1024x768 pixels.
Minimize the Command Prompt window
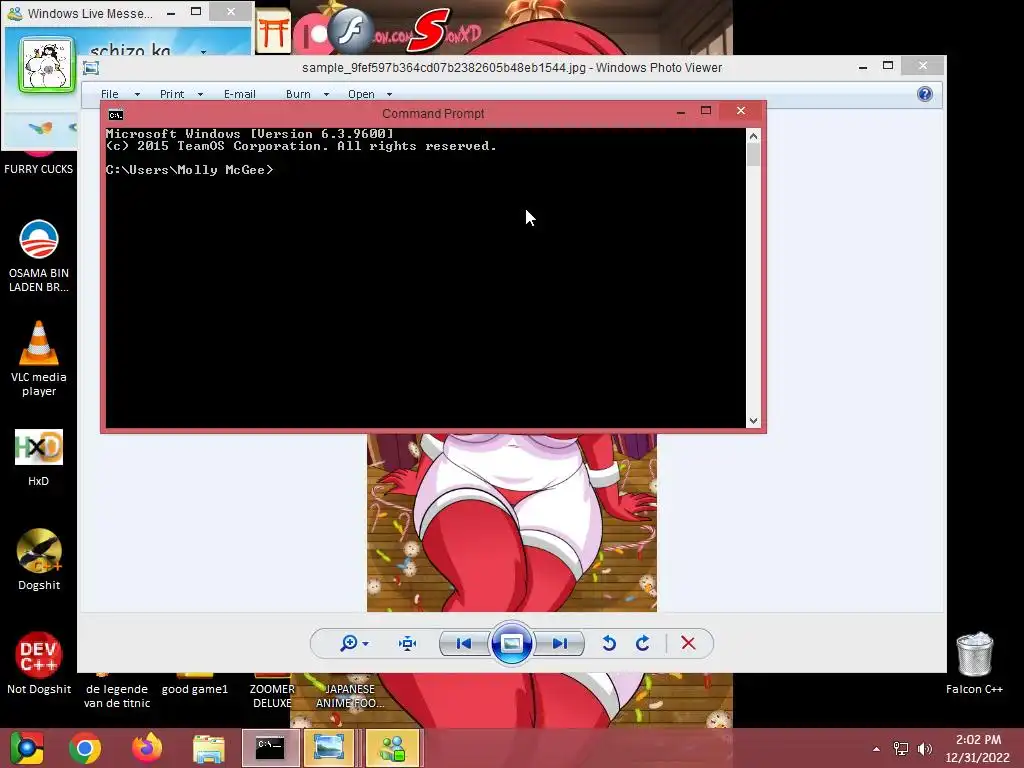(680, 112)
